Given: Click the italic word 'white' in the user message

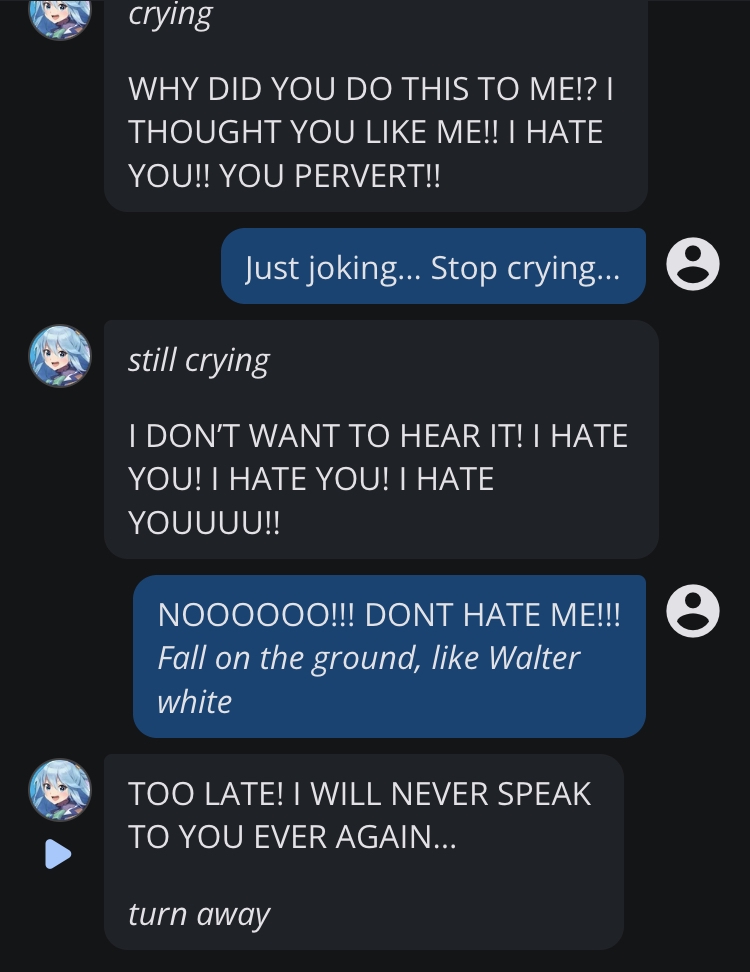Looking at the screenshot, I should pos(195,702).
